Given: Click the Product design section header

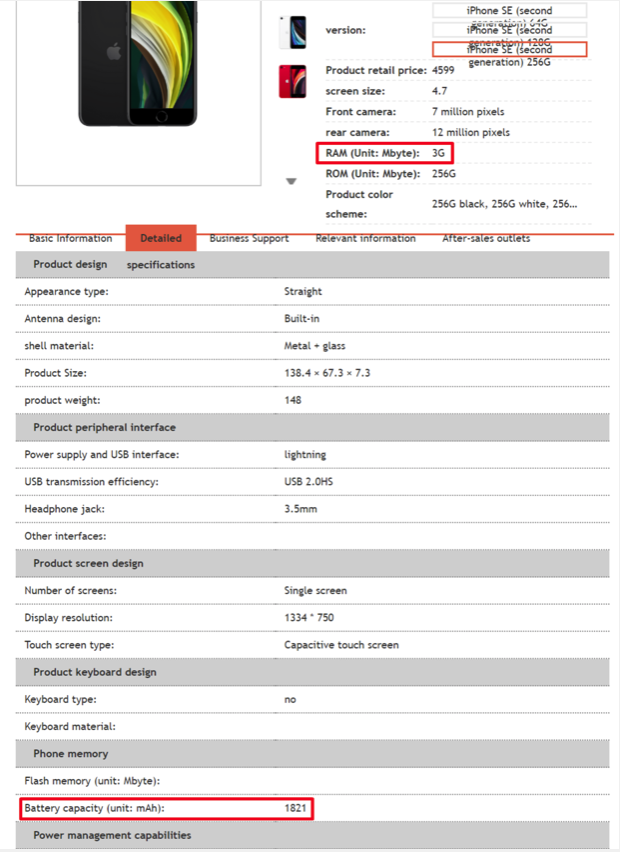Looking at the screenshot, I should [70, 264].
